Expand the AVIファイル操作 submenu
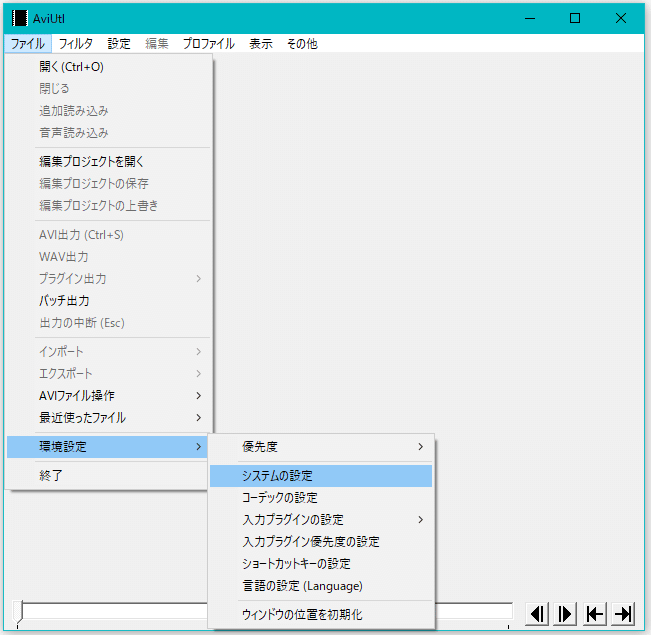The height and width of the screenshot is (635, 651). coord(108,396)
